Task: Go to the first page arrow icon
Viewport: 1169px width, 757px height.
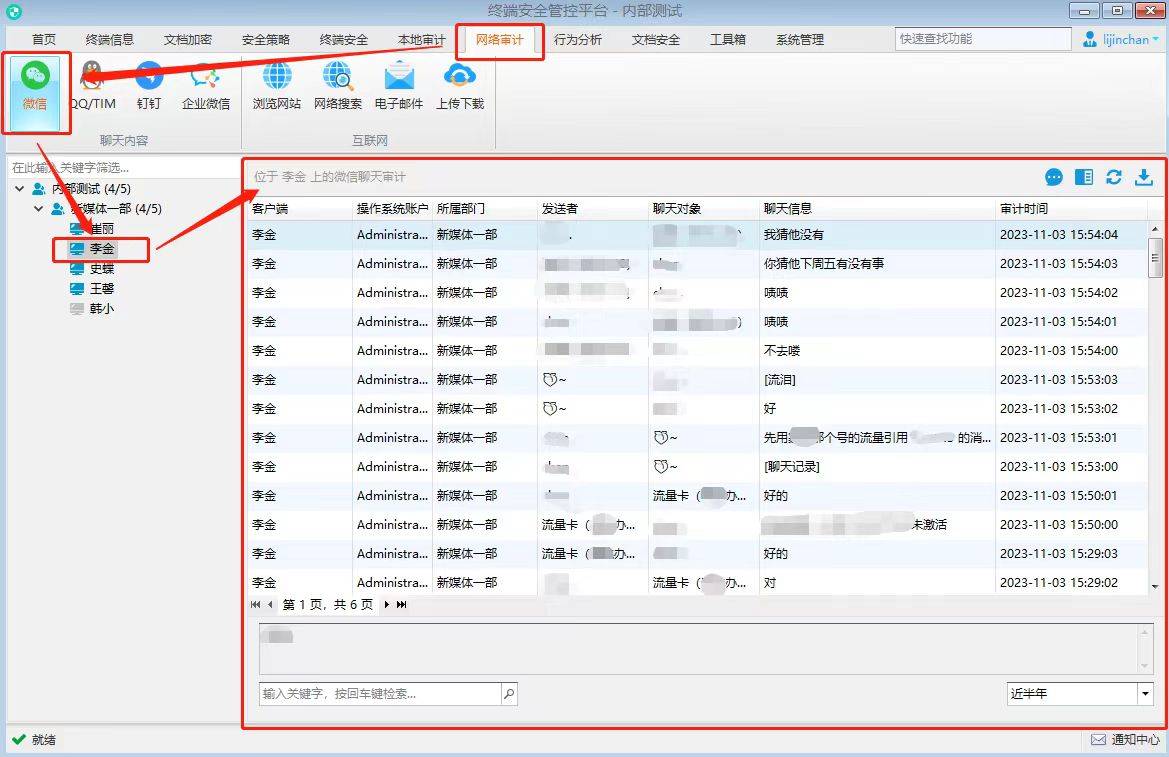Action: click(x=256, y=604)
